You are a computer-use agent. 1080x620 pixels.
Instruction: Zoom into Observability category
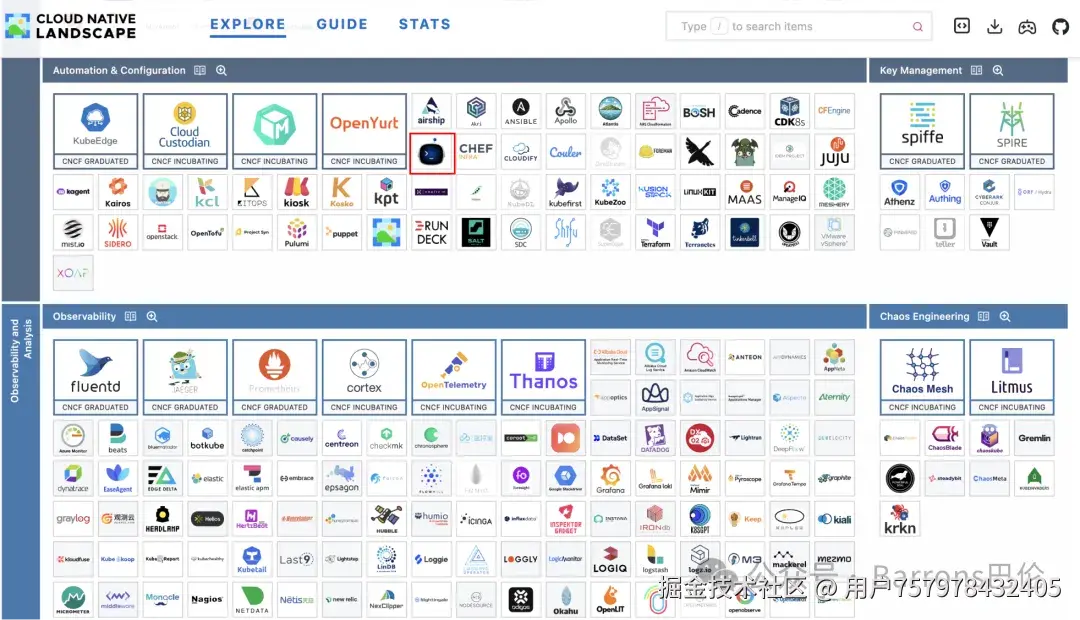(x=152, y=316)
